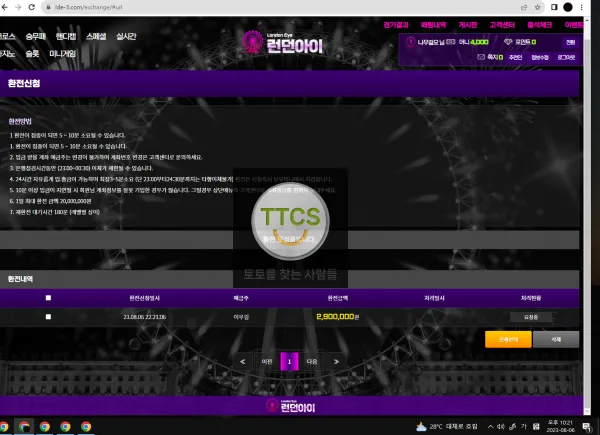Check the 2,900,000 withdrawal row checkbox
600x435 pixels.
click(48, 316)
